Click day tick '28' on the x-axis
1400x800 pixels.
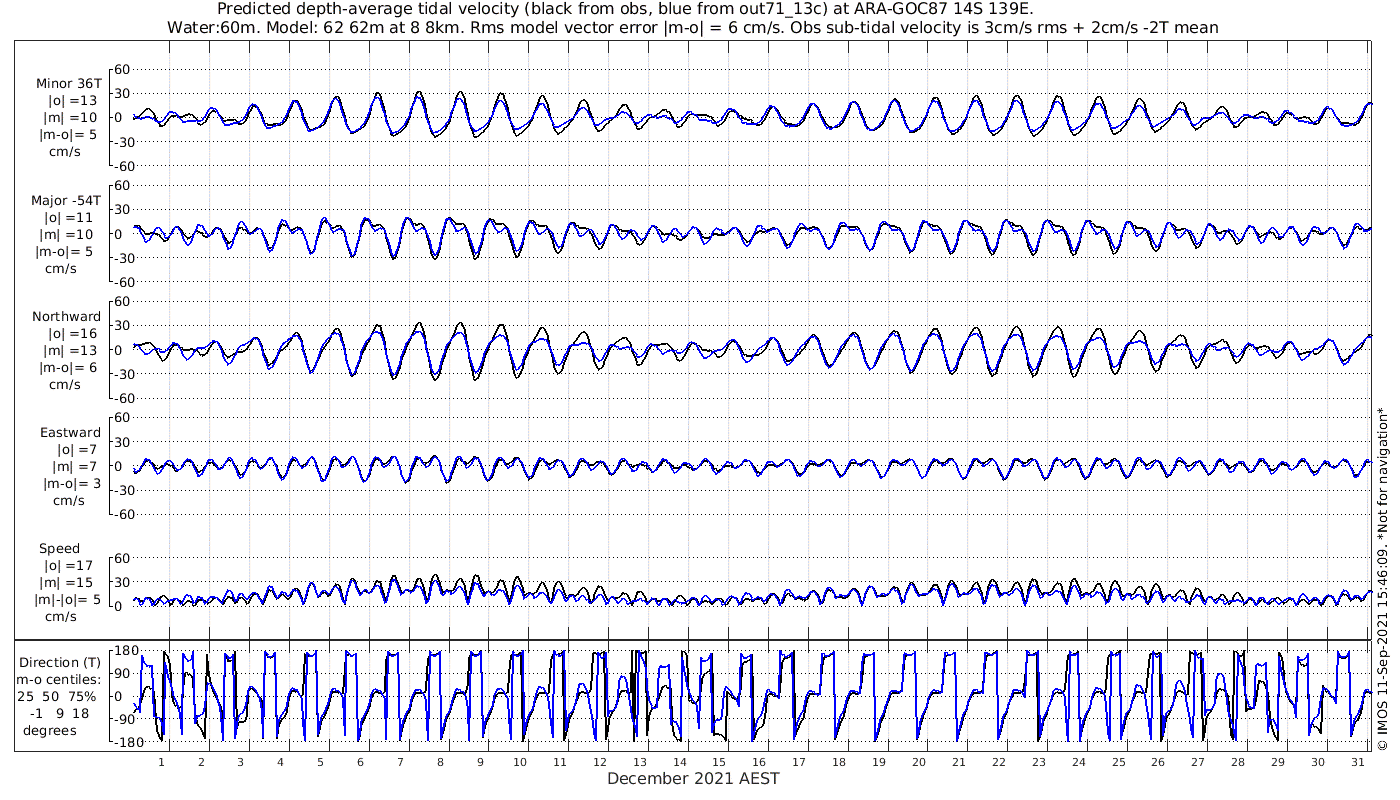(1238, 761)
